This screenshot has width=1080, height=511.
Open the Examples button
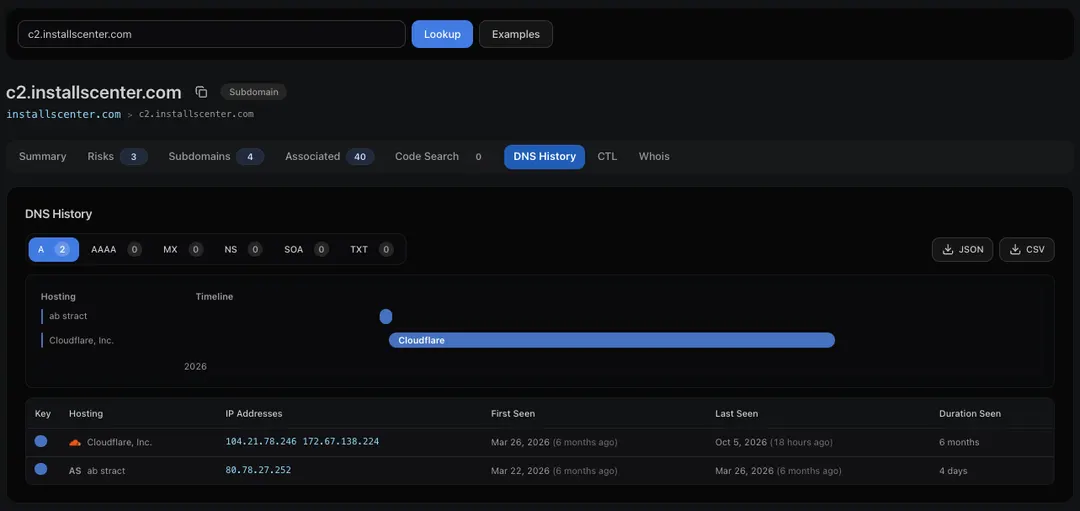pyautogui.click(x=516, y=34)
